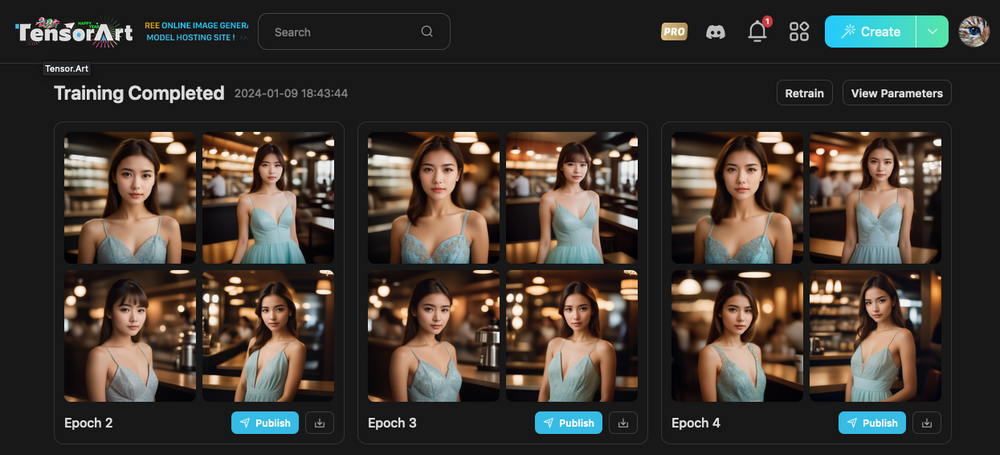Screen dimensions: 1000x455
Task: Open the PRO membership badge
Action: tap(674, 32)
